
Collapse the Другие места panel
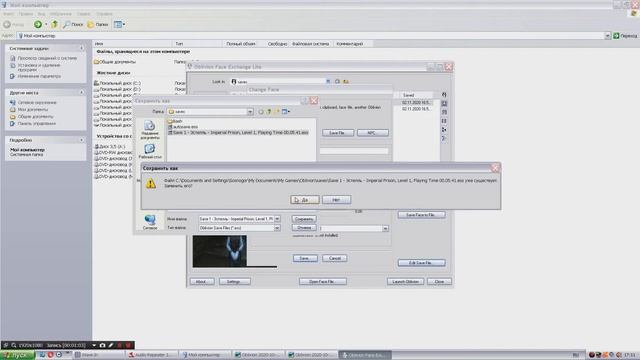(81, 93)
